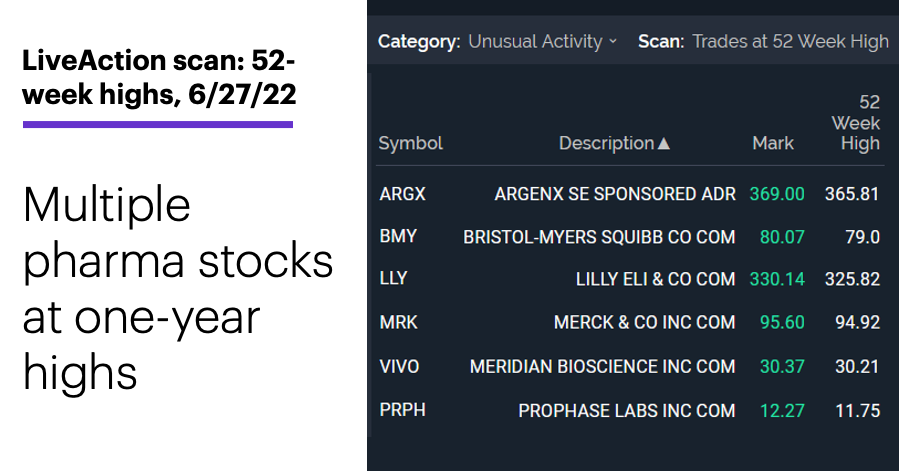Select the MRK ticker symbol
This screenshot has height=471, width=900.
pyautogui.click(x=398, y=322)
